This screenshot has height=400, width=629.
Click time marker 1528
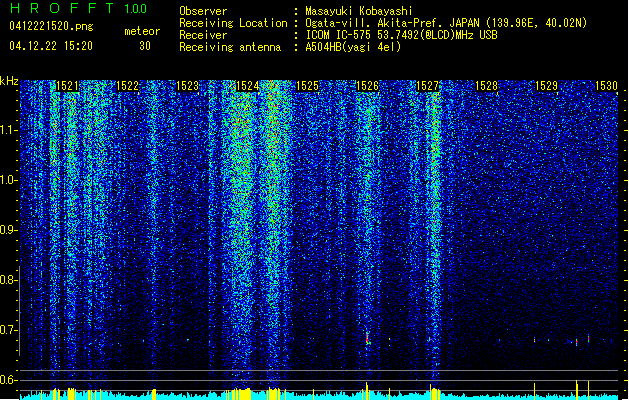coord(487,86)
